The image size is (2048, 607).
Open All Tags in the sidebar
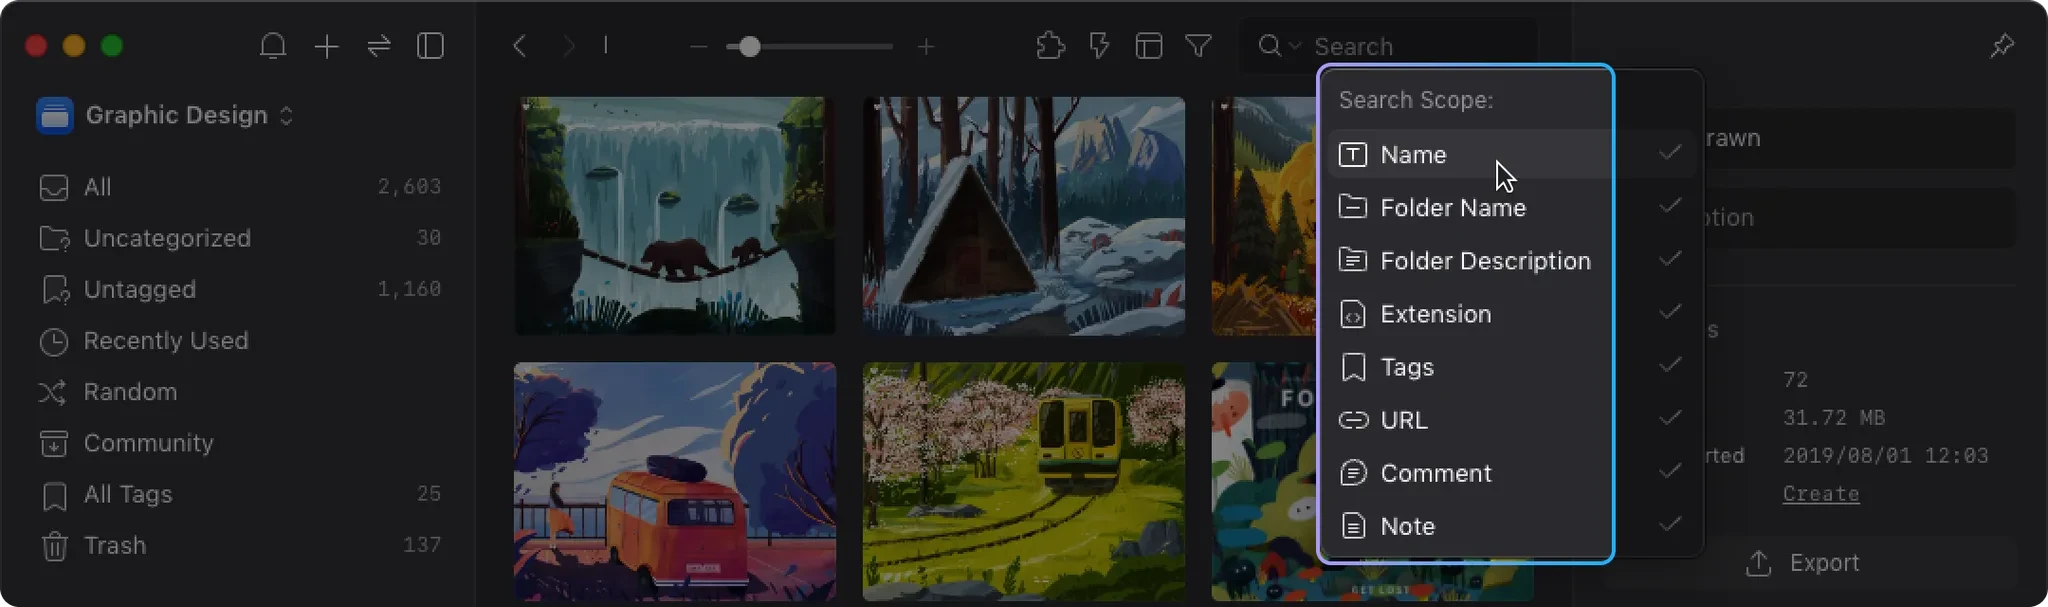click(240, 494)
